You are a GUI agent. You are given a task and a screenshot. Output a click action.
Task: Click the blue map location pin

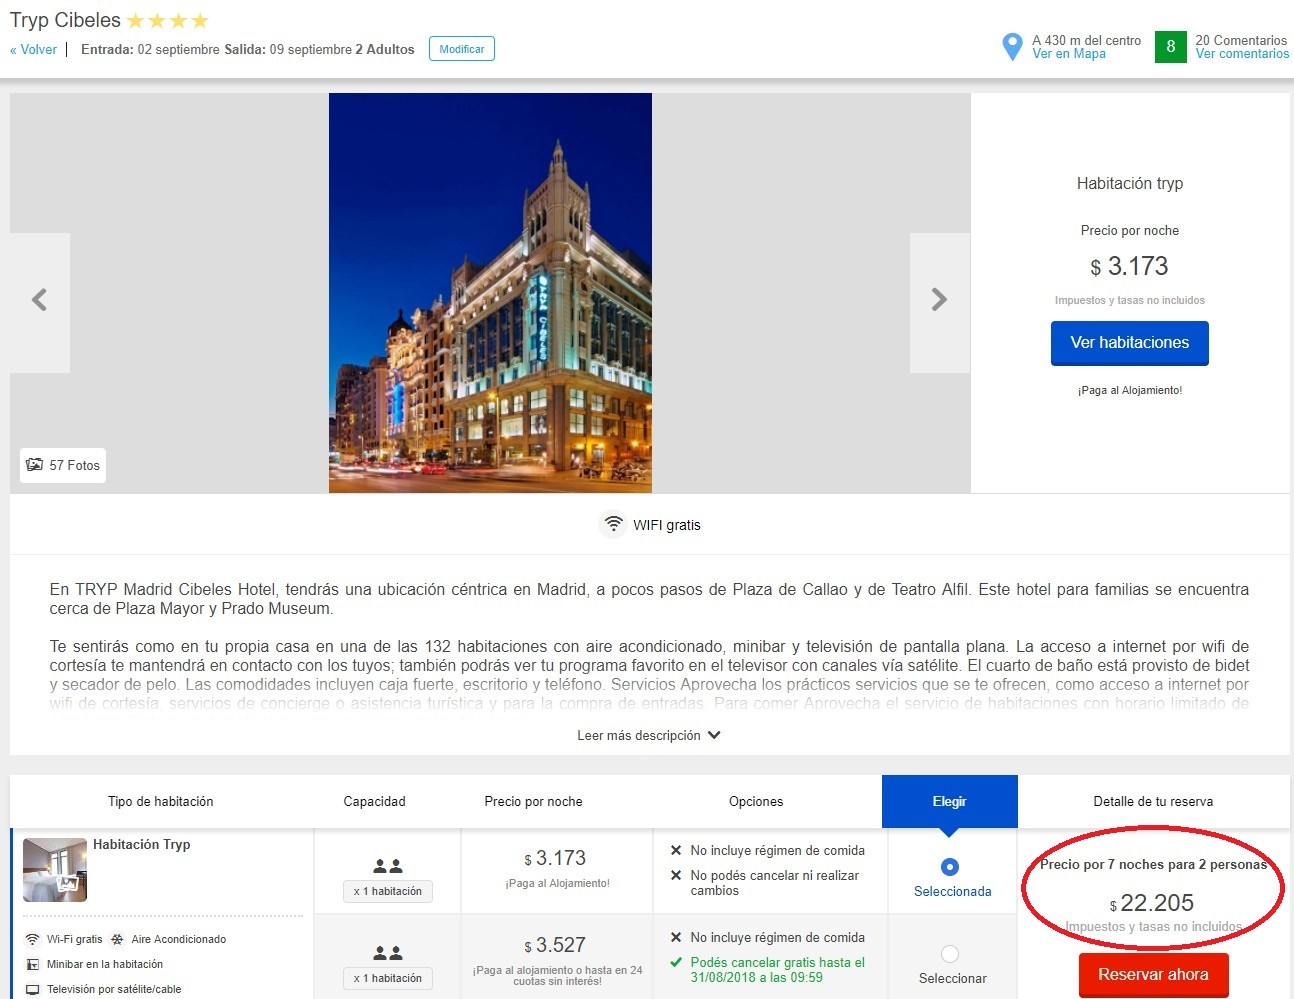coord(1012,47)
